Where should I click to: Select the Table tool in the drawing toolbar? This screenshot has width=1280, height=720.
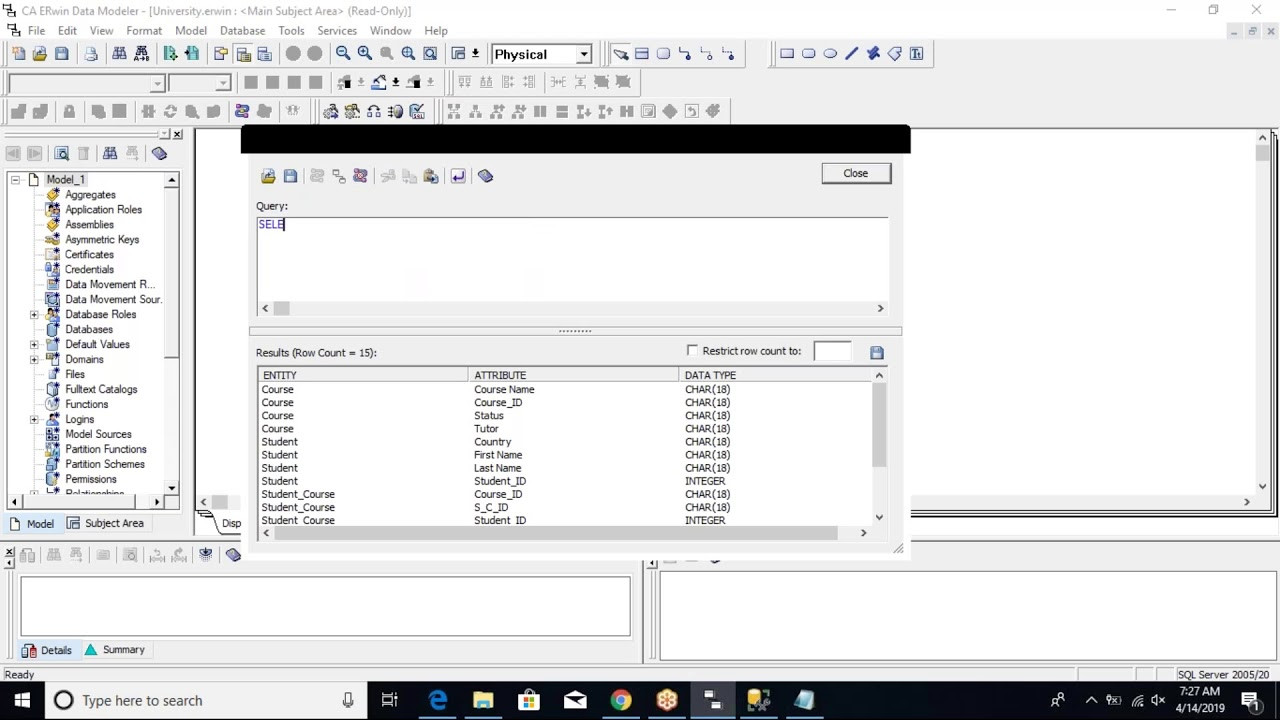(642, 54)
